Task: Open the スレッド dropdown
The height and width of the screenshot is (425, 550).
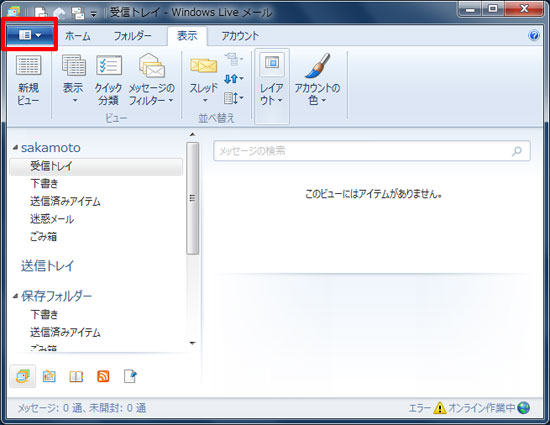Action: (203, 80)
